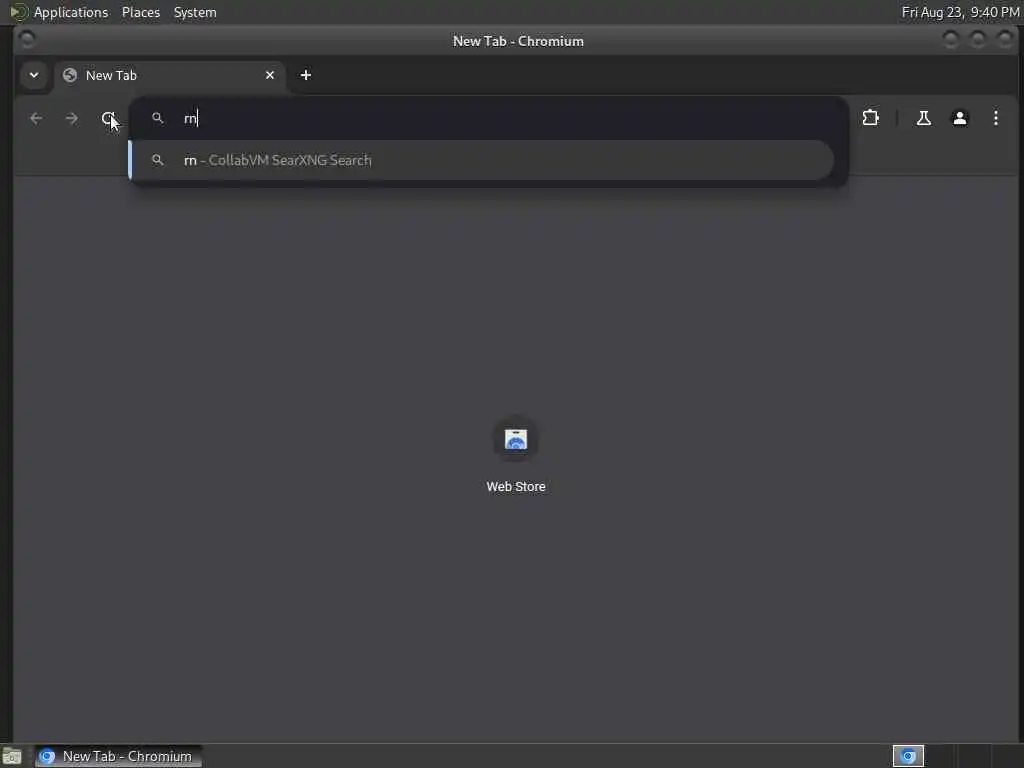Click the search magnifier in address bar
Viewport: 1024px width, 768px height.
[157, 118]
